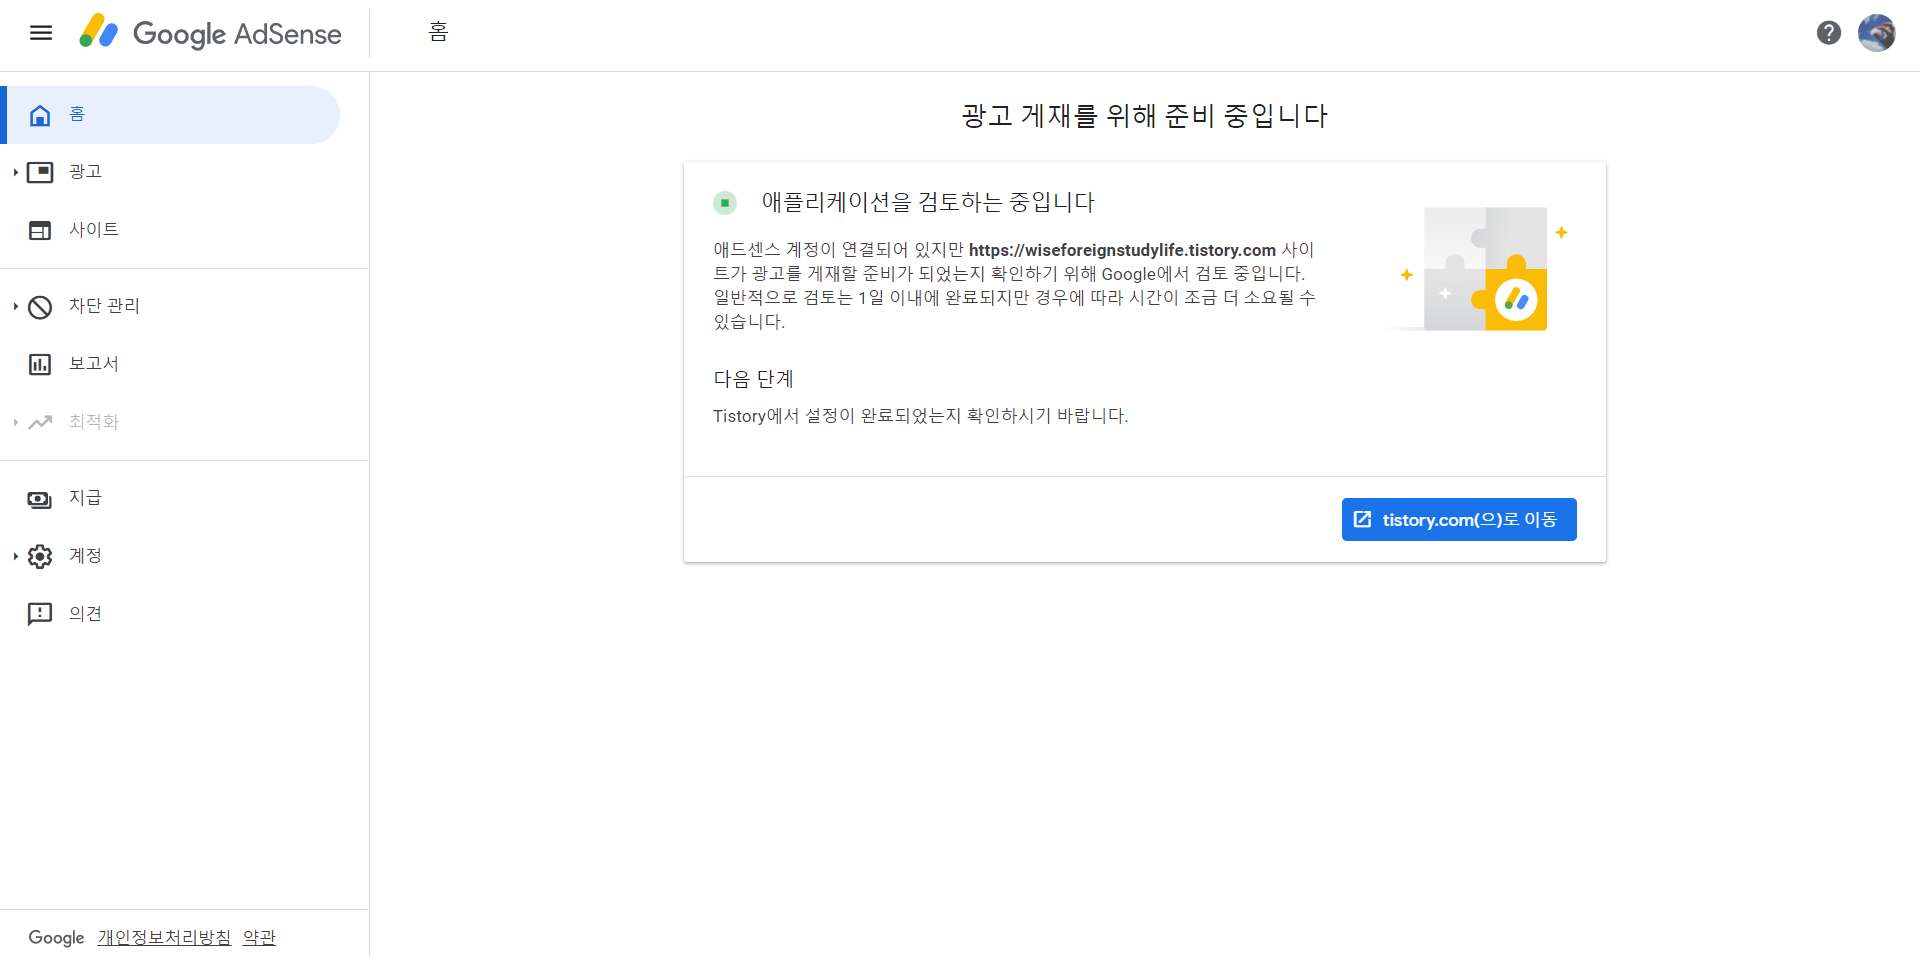Expand the 계정 menu arrow
Screen dimensions: 1920x957
click(x=15, y=556)
